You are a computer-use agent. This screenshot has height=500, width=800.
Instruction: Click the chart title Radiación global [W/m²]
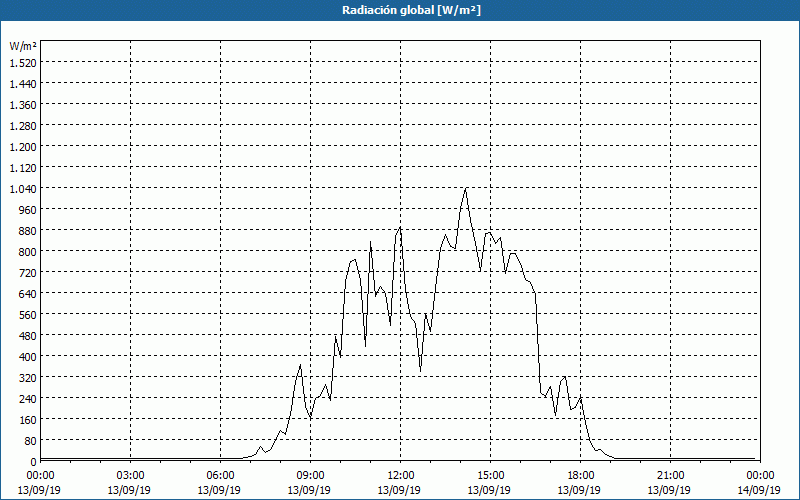[411, 10]
